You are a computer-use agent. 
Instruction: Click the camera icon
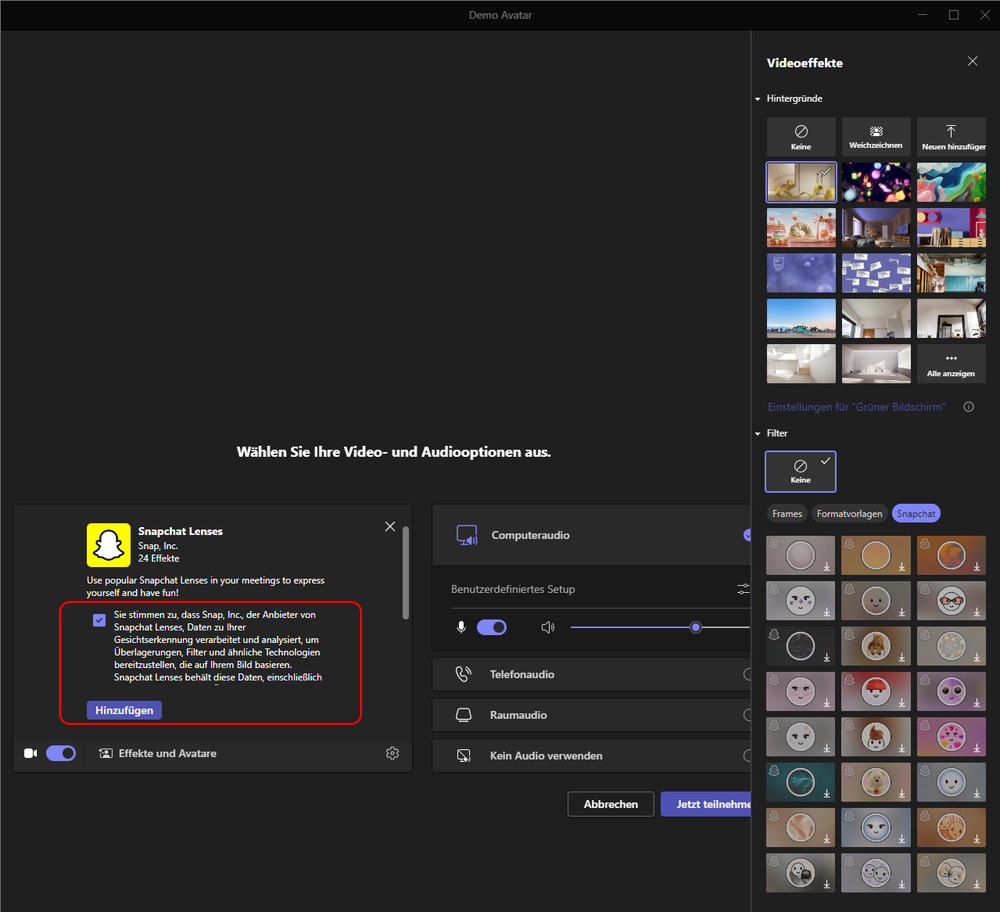pos(31,753)
